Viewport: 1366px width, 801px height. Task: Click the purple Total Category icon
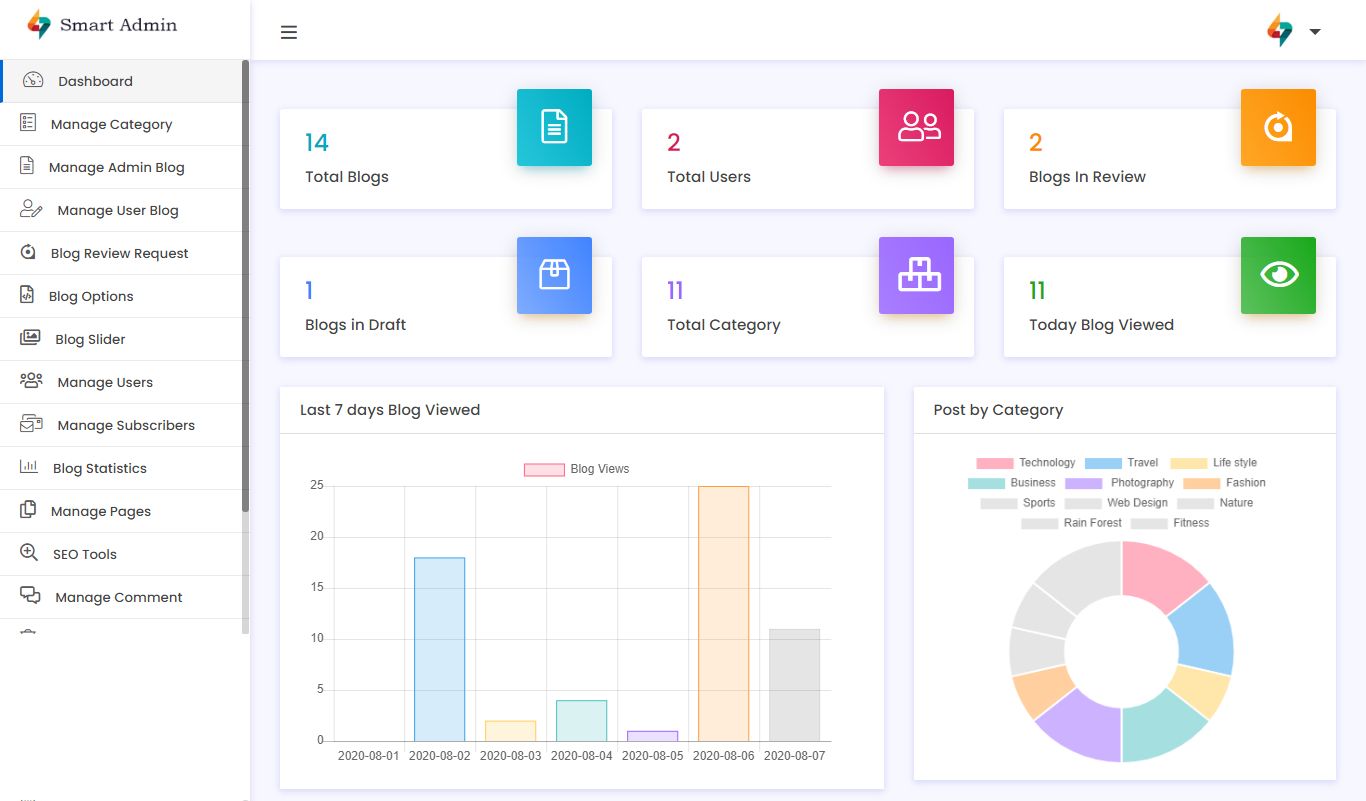click(916, 275)
